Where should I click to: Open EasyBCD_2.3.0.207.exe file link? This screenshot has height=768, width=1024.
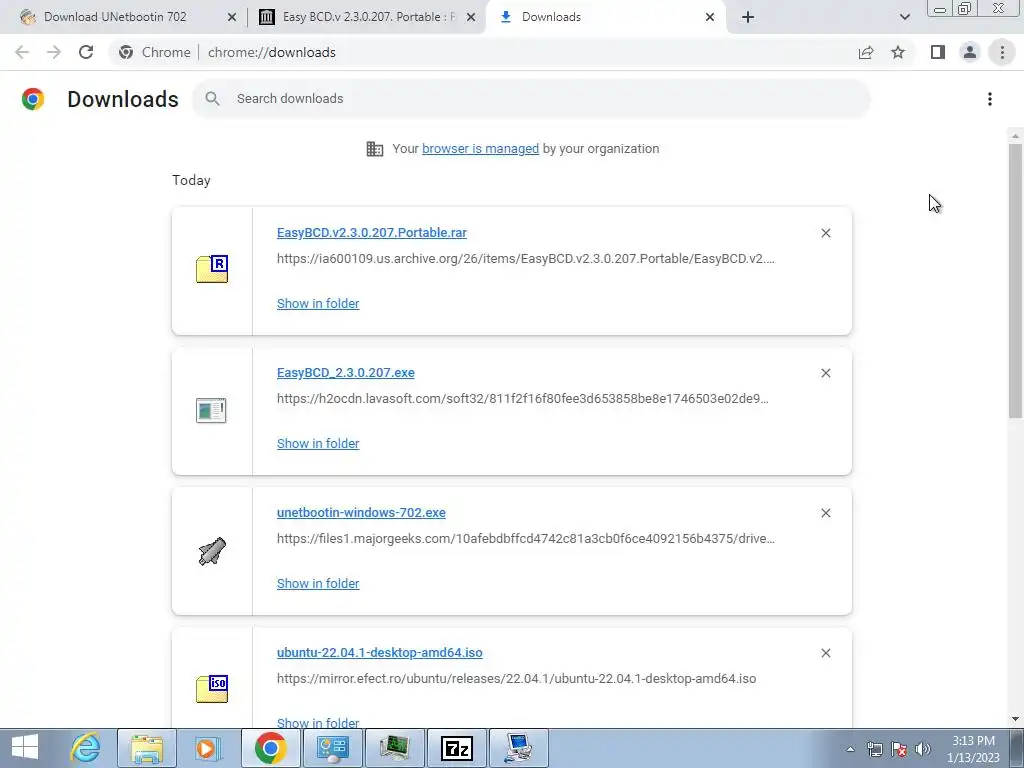[345, 373]
